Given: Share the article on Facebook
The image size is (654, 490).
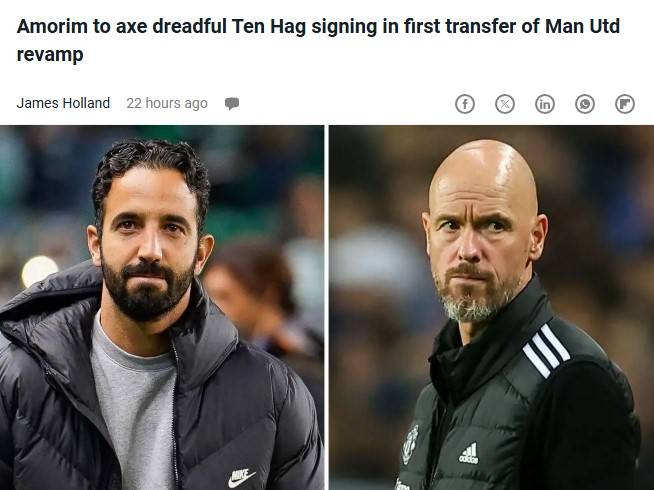Looking at the screenshot, I should [x=465, y=104].
